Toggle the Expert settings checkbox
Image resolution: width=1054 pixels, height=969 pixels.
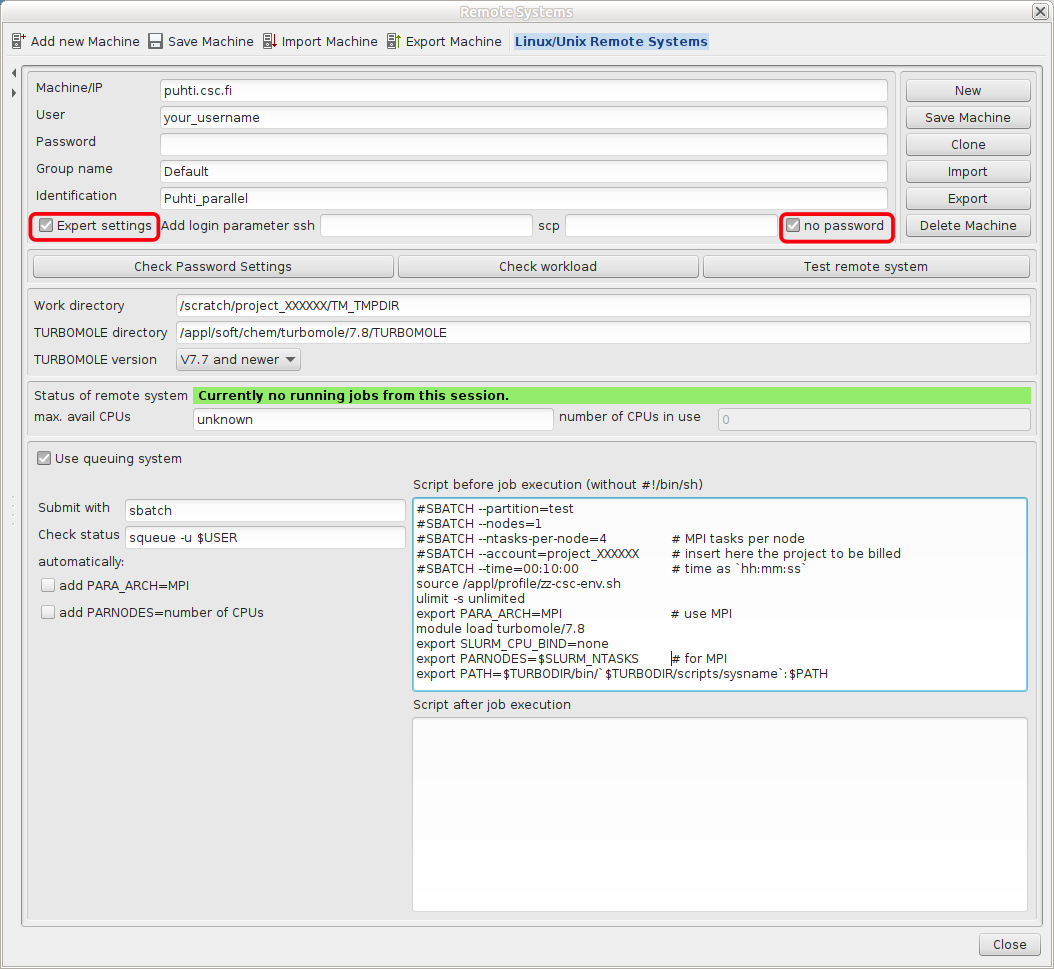(46, 226)
